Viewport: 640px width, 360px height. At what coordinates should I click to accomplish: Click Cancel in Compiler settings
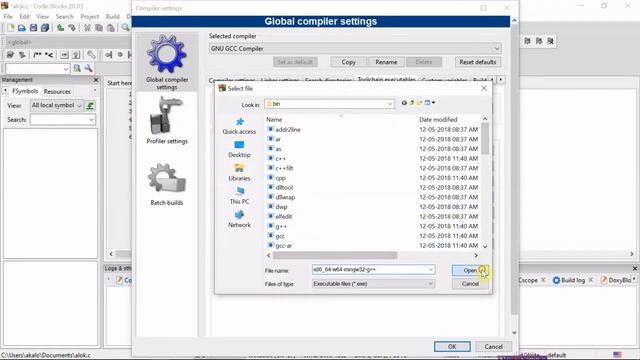(493, 347)
